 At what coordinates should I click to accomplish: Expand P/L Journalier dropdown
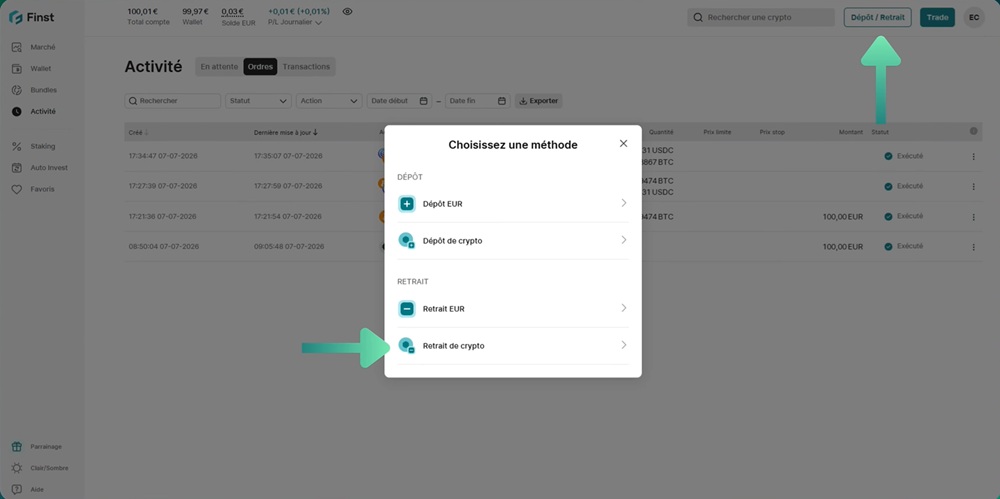point(295,22)
